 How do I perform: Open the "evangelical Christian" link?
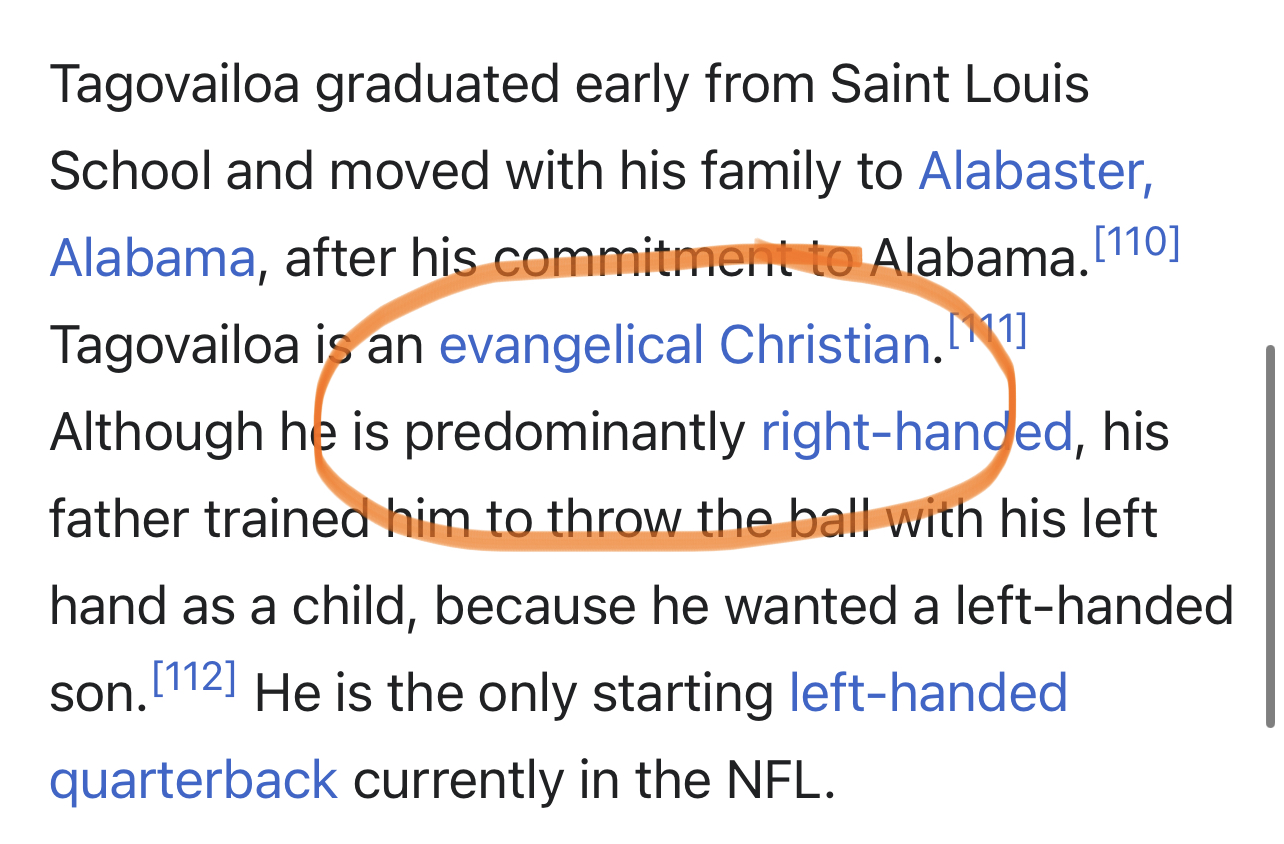click(x=686, y=346)
